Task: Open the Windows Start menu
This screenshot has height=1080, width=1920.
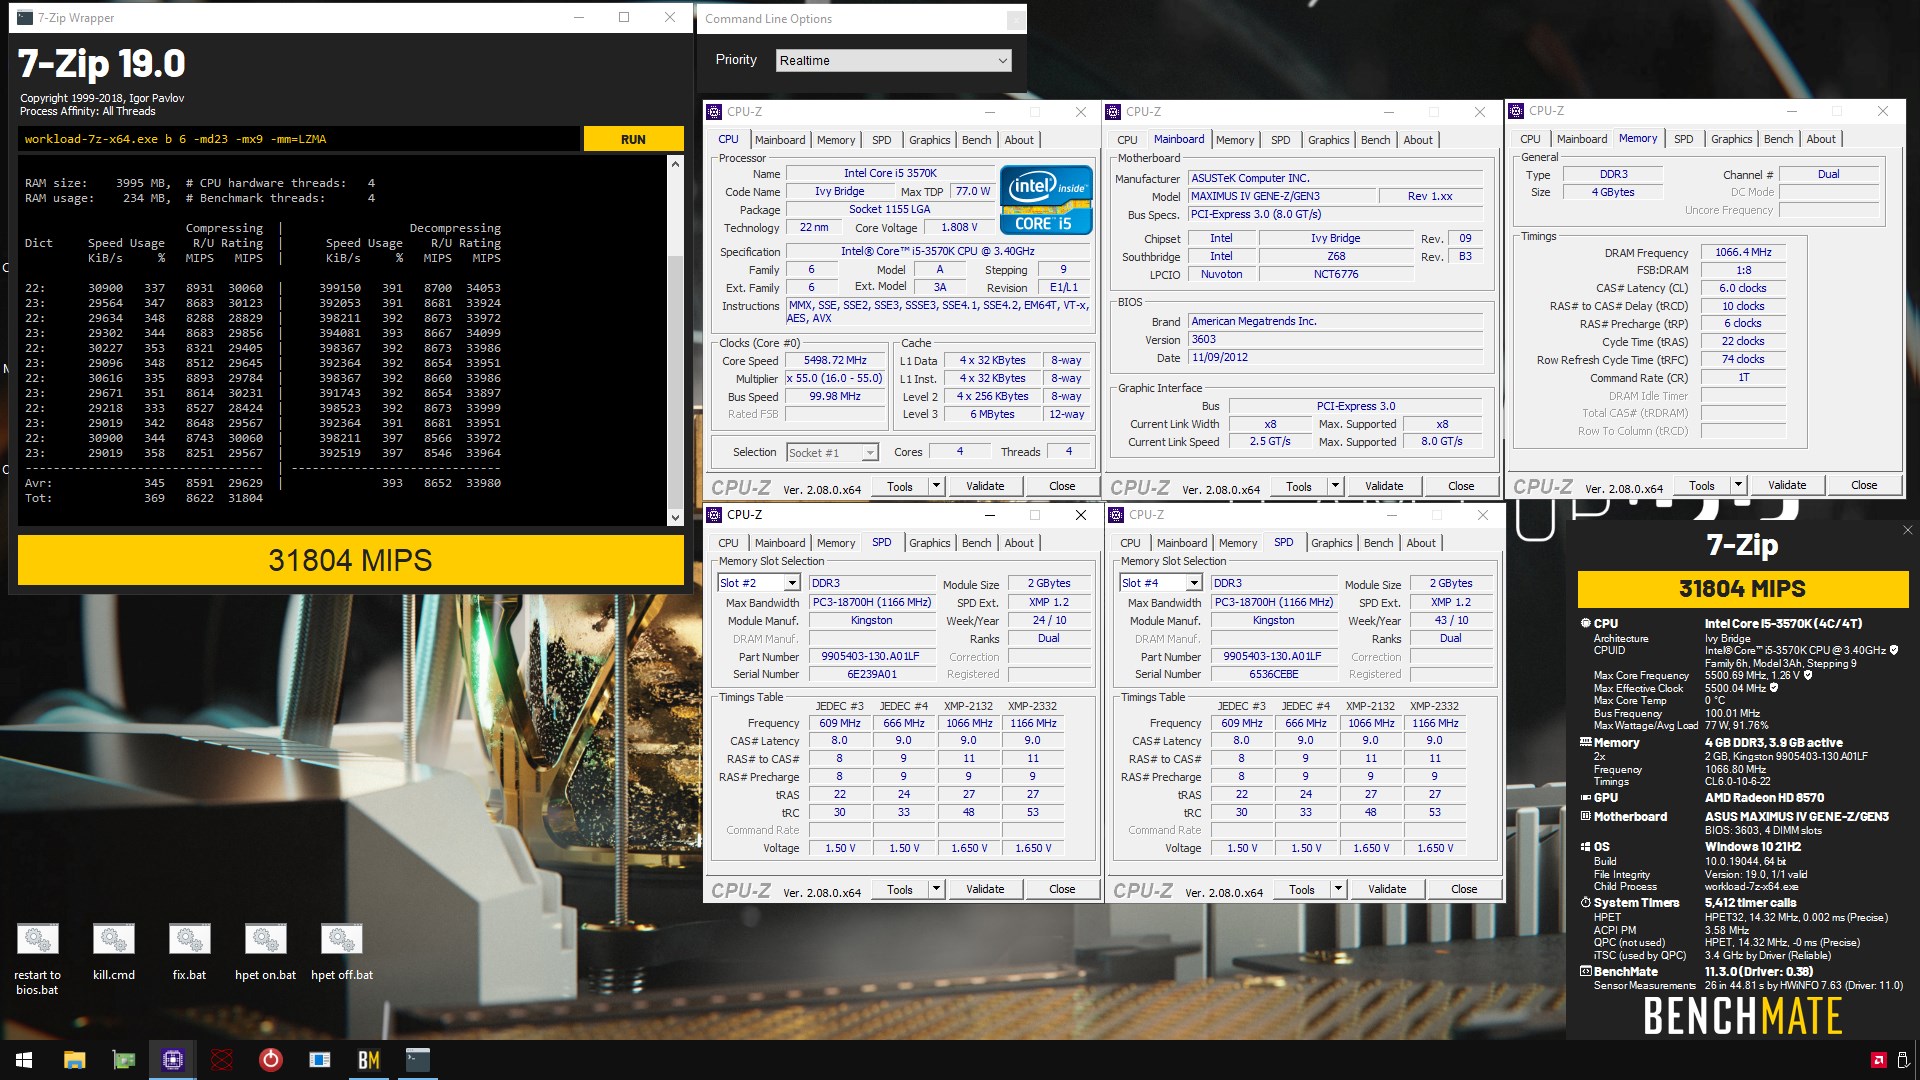Action: point(24,1060)
